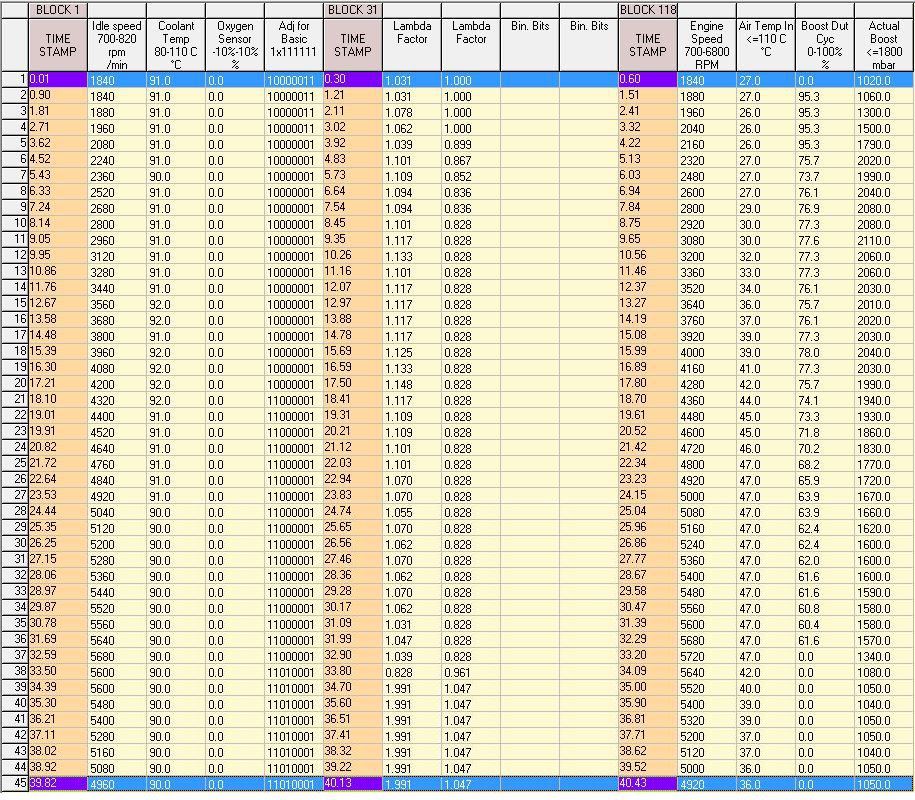Viewport: 915px width, 800px height.
Task: Click the Actual Boost cell showing 2110.0
Action: click(884, 240)
